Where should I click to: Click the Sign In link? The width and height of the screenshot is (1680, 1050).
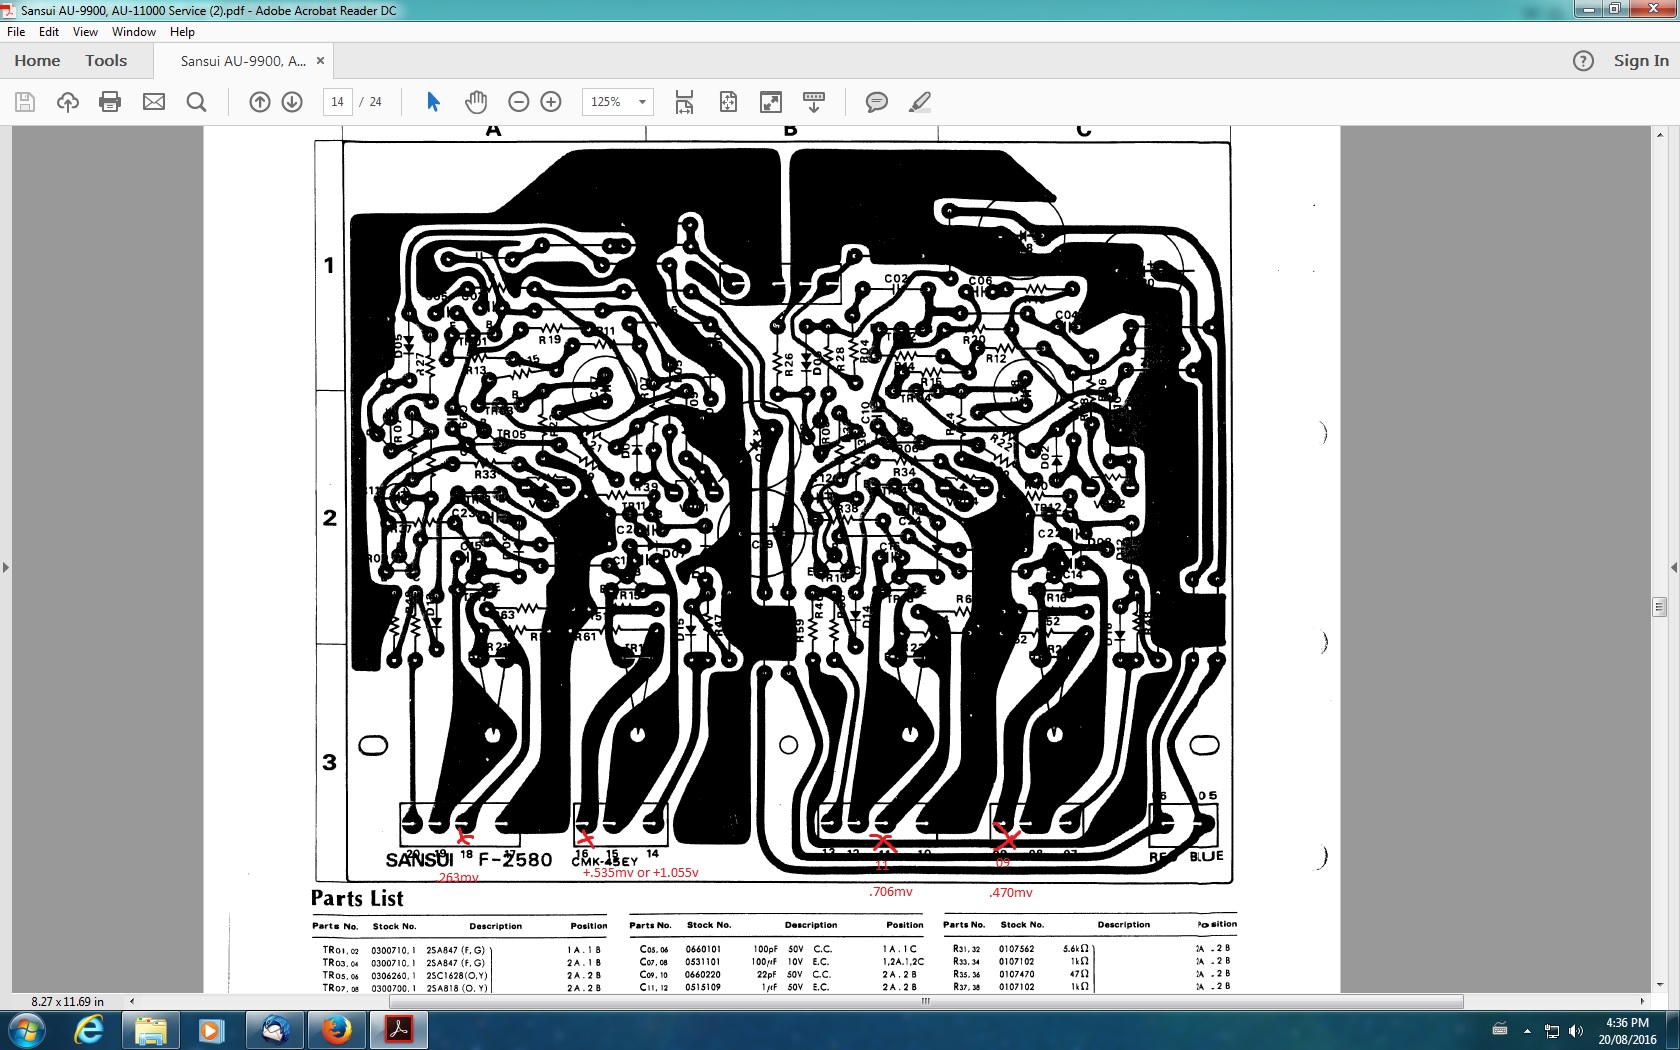[x=1641, y=61]
